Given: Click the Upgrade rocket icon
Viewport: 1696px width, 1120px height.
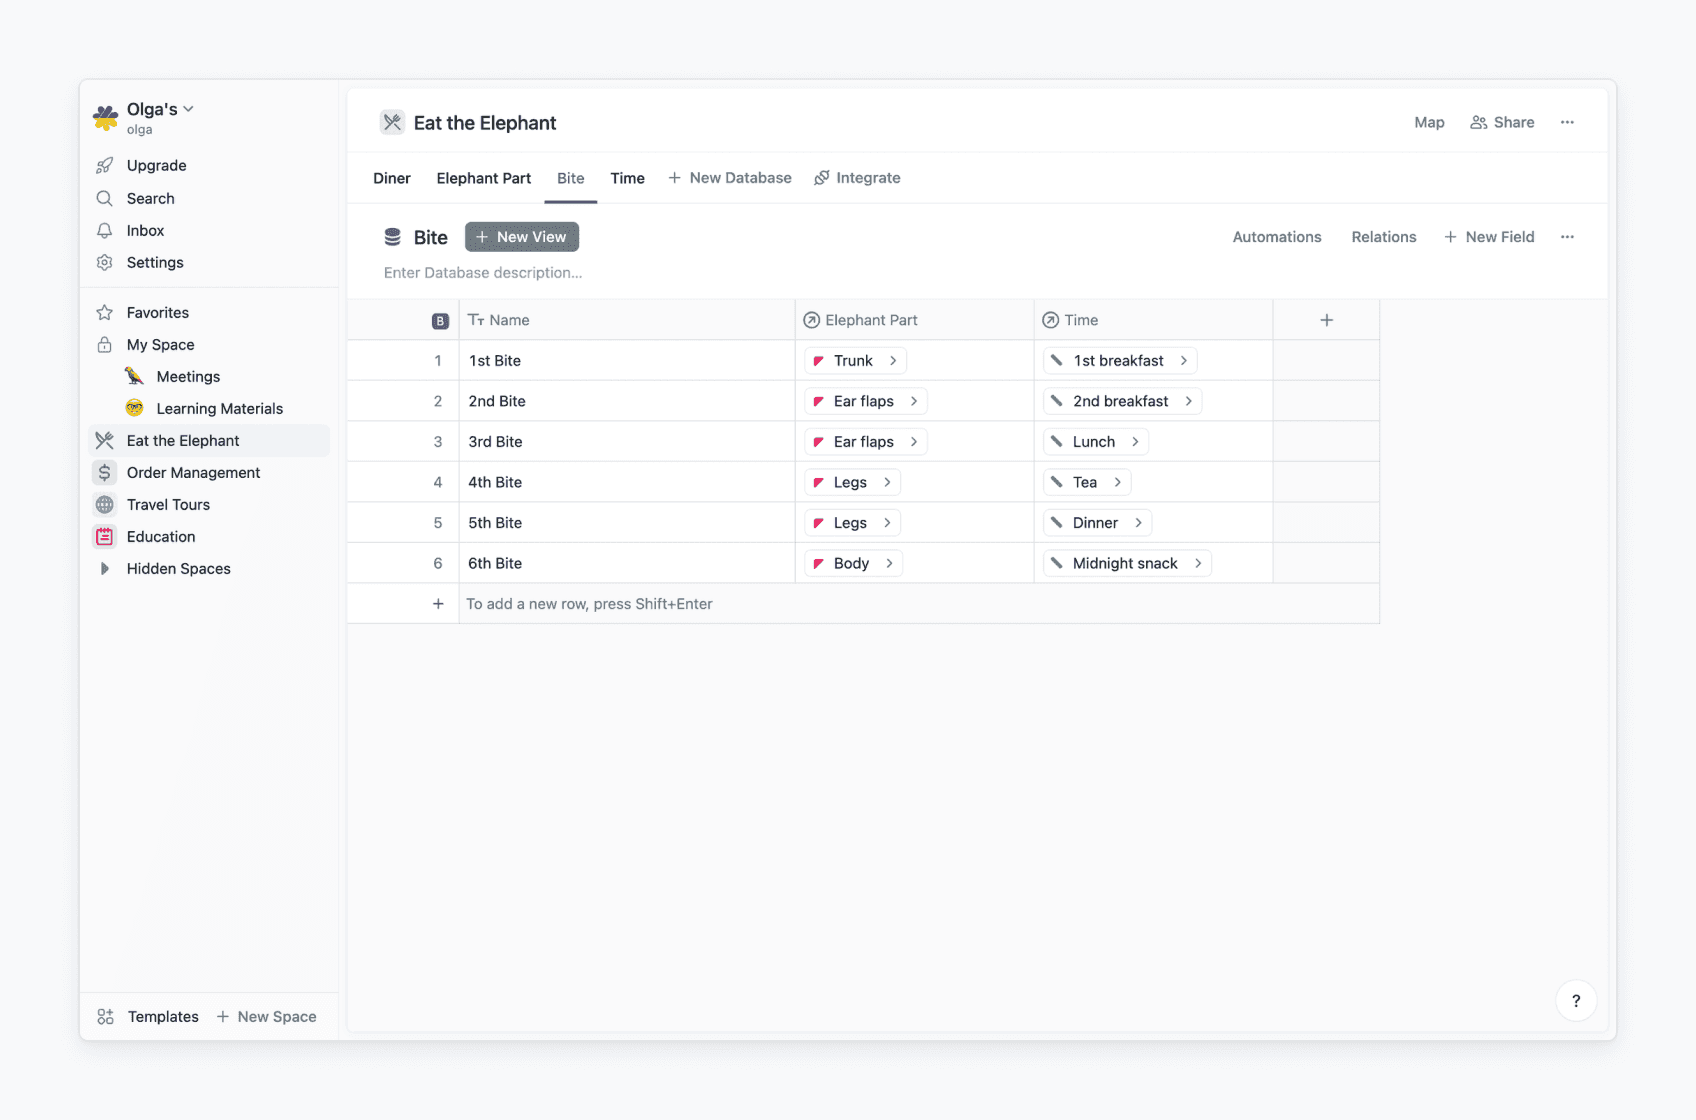Looking at the screenshot, I should tap(105, 165).
